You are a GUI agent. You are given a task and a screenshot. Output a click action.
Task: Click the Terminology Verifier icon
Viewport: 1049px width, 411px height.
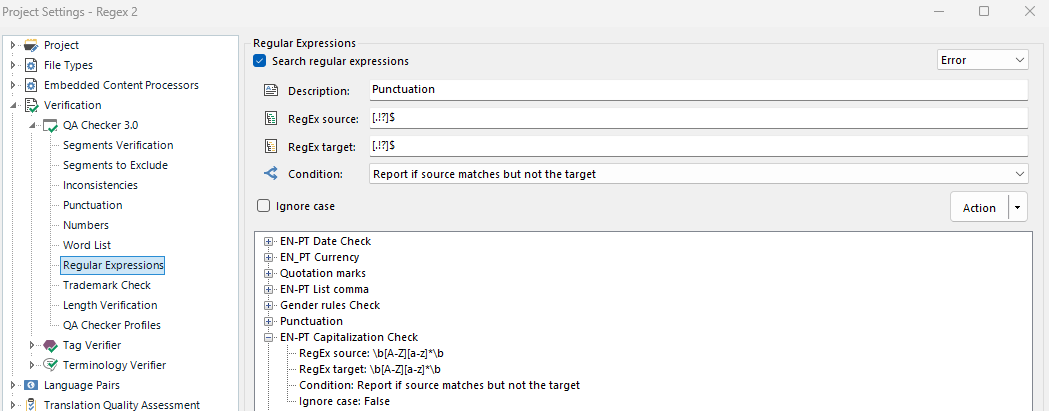tap(50, 366)
